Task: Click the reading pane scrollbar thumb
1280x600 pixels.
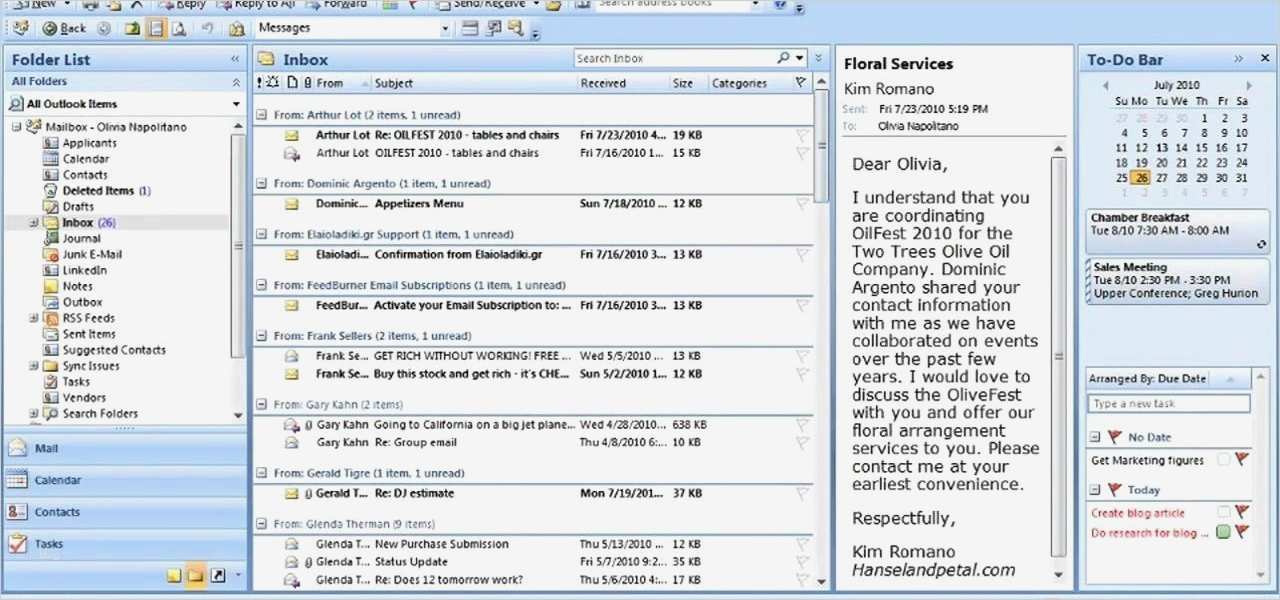Action: click(x=1059, y=355)
